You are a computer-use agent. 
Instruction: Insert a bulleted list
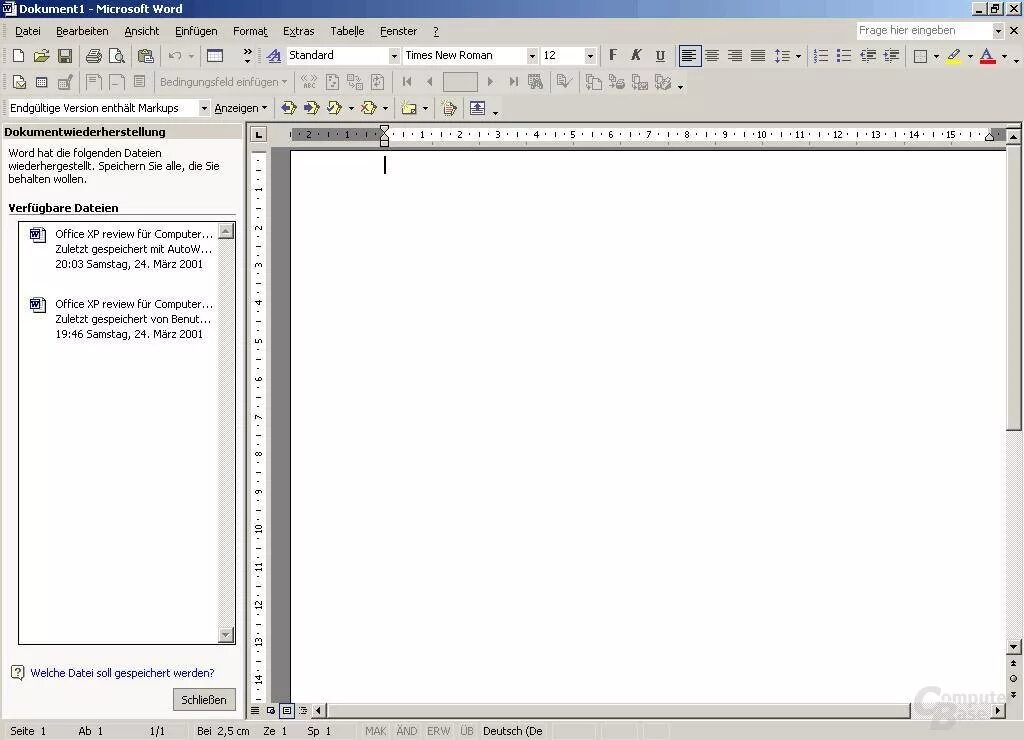pyautogui.click(x=844, y=56)
